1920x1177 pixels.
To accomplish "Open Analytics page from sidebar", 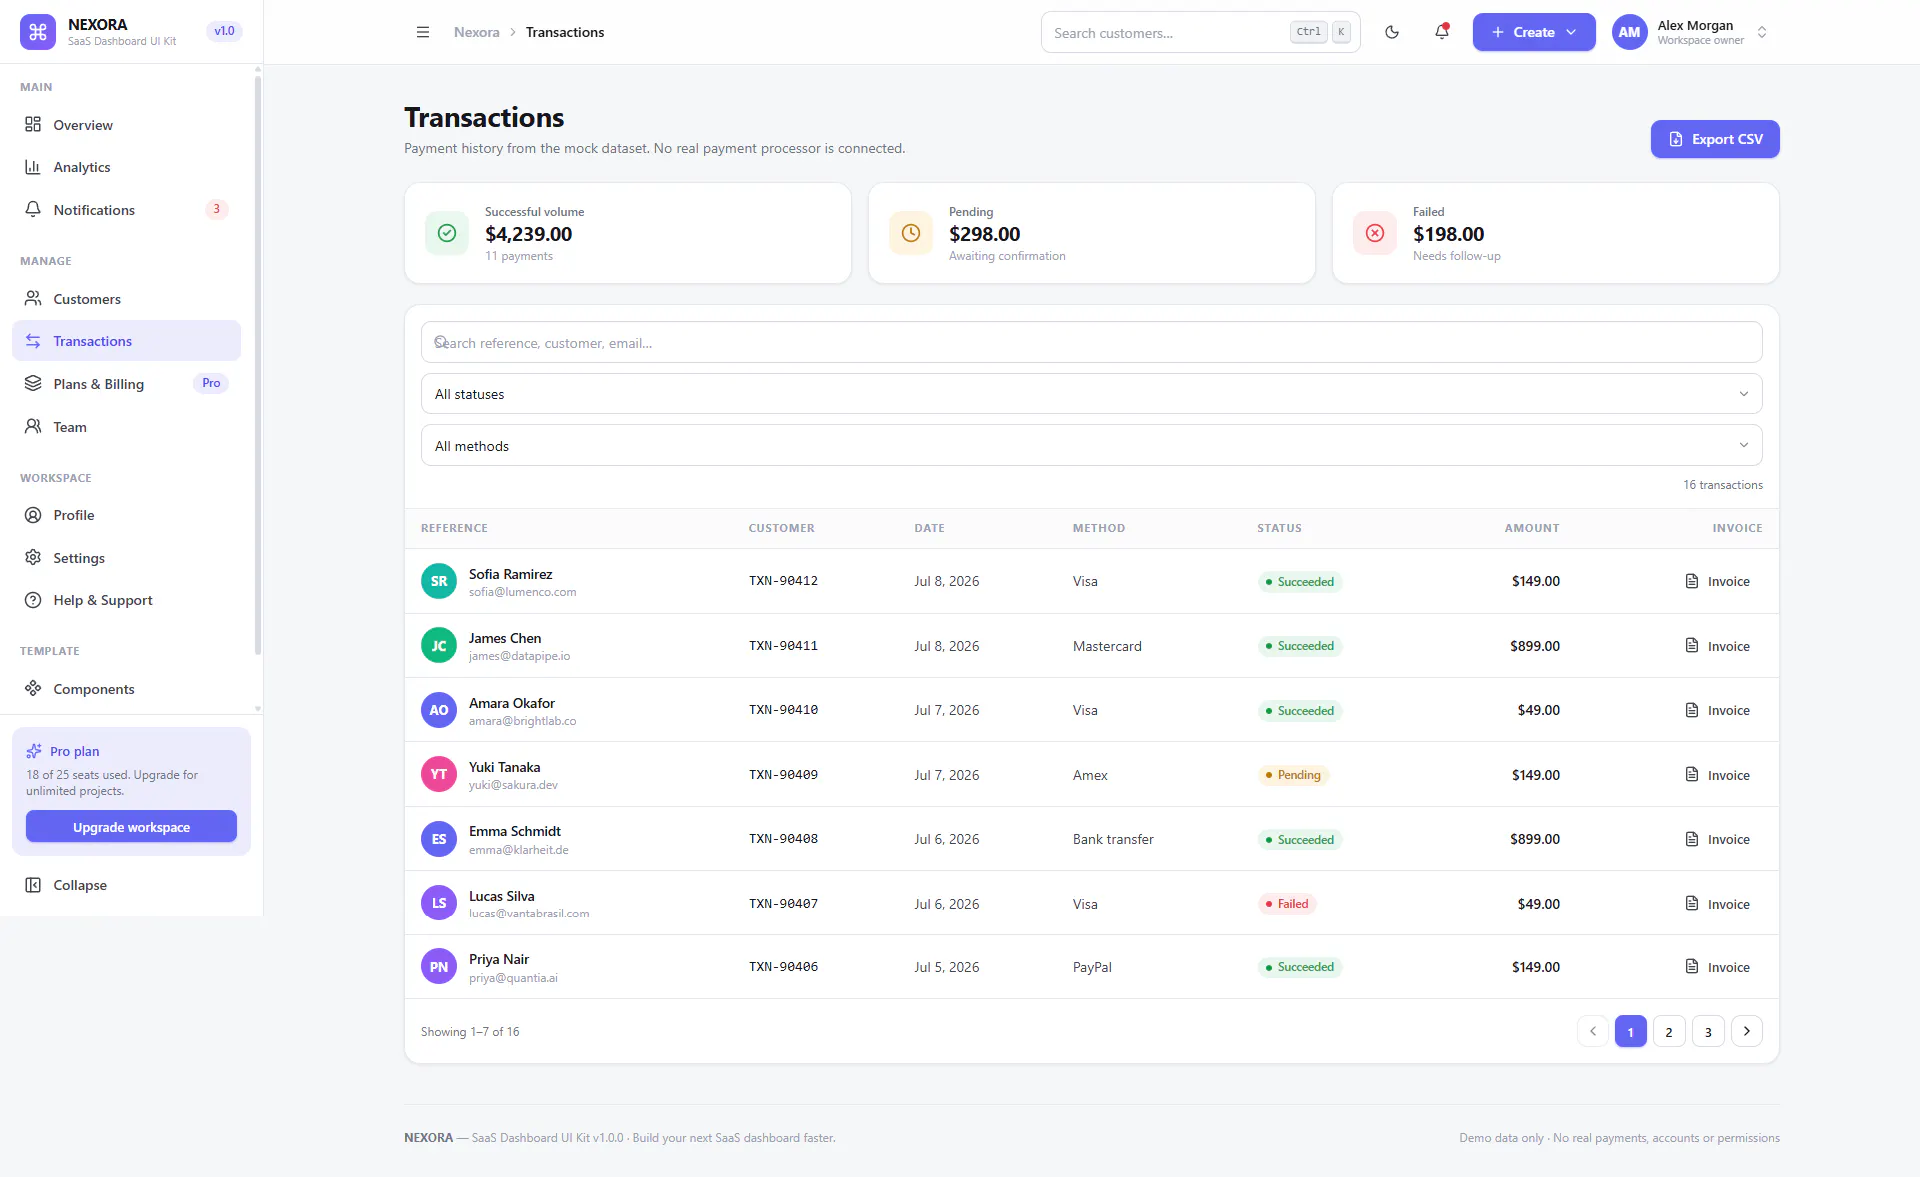I will coord(126,167).
